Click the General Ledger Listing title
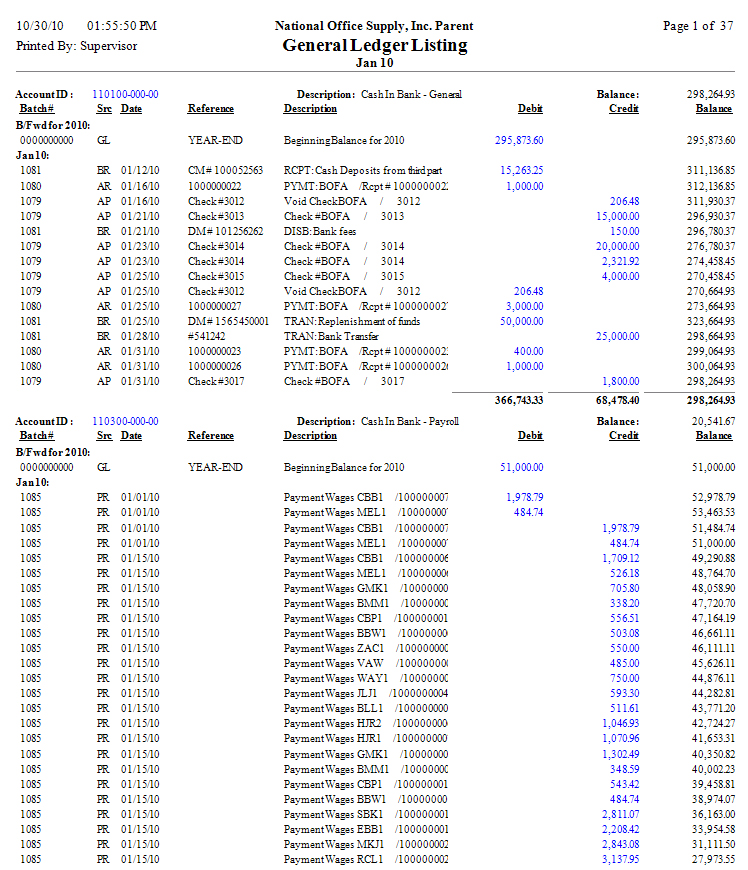Image resolution: width=748 pixels, height=870 pixels. point(374,46)
